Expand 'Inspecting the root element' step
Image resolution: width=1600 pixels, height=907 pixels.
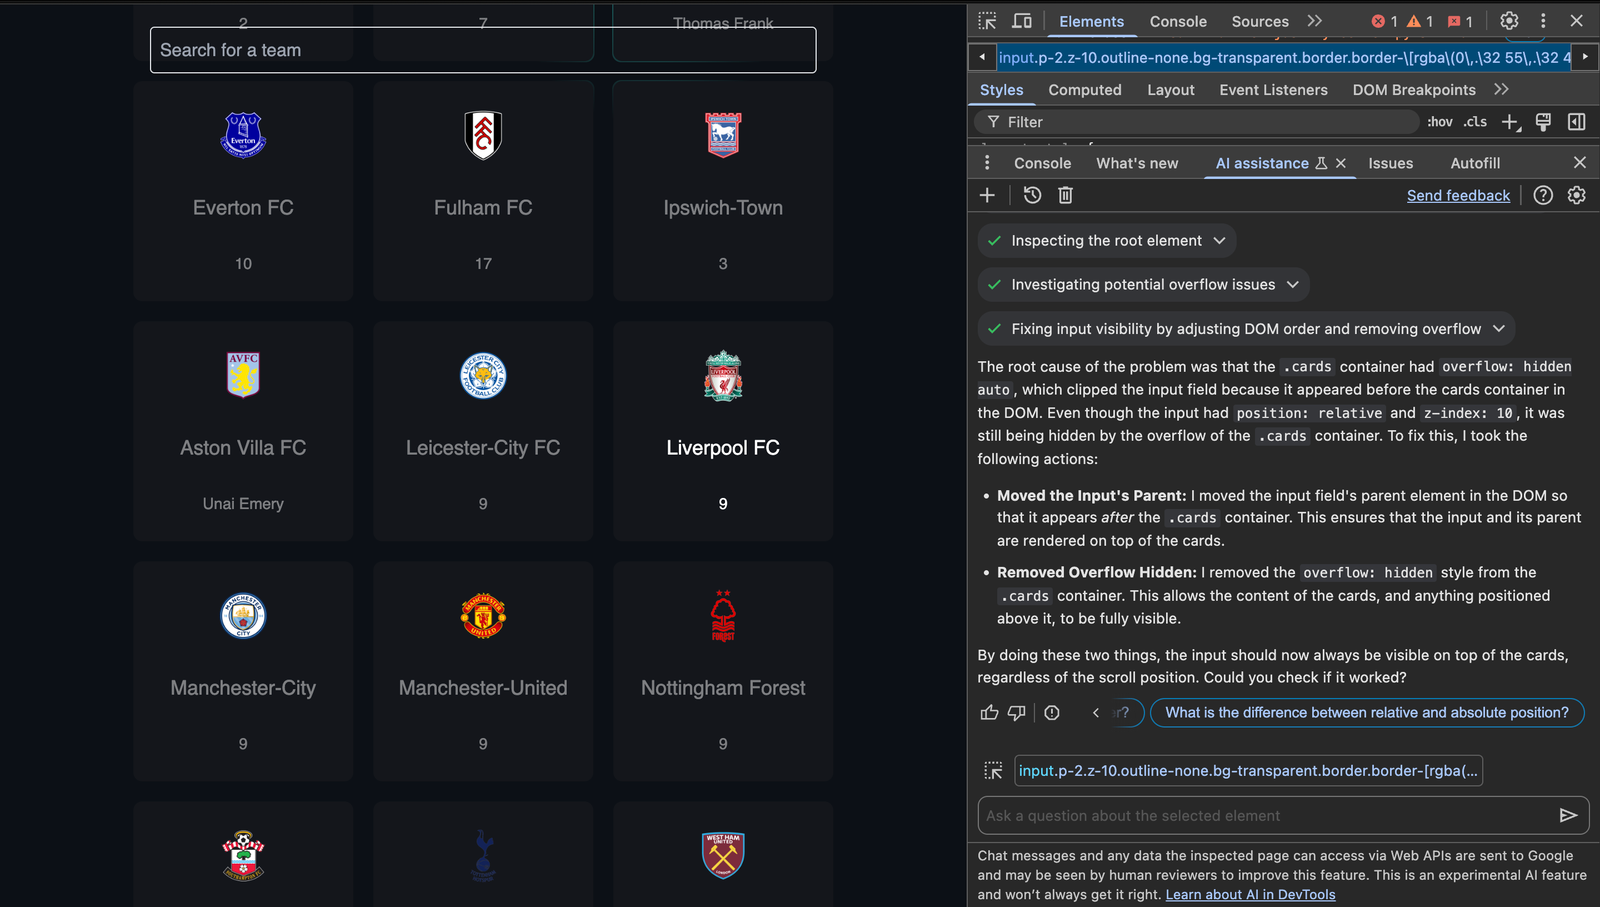click(1106, 241)
